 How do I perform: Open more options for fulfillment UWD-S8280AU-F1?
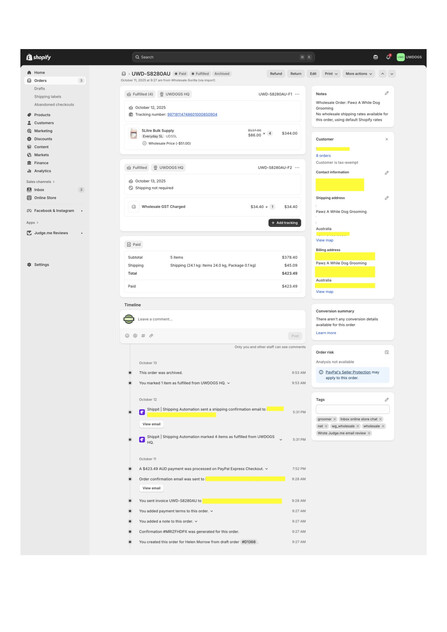pyautogui.click(x=297, y=94)
